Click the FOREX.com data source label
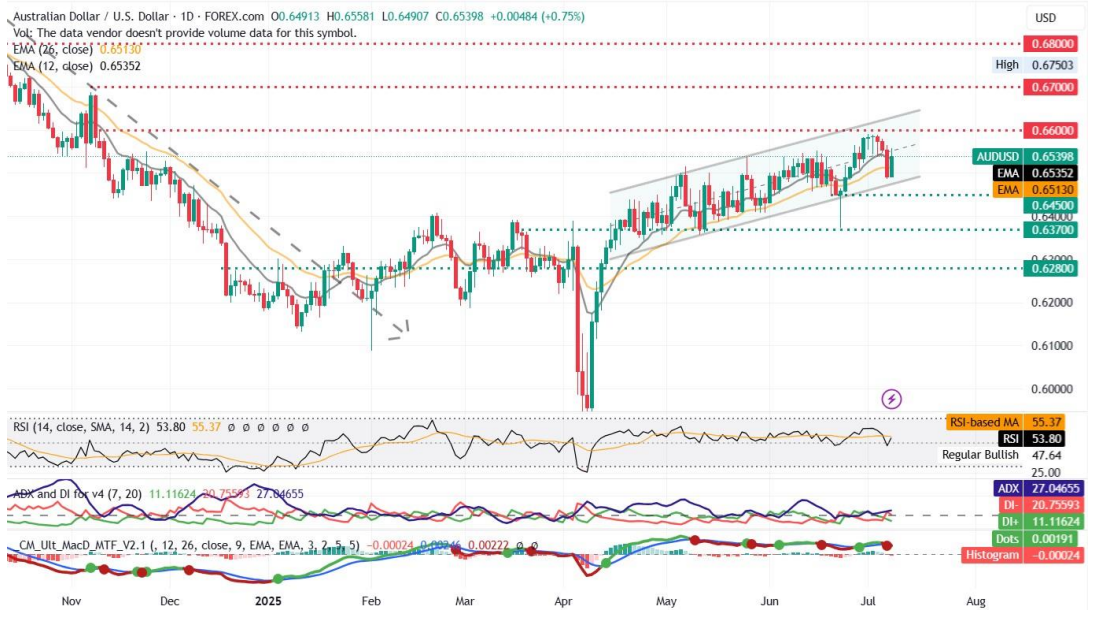Image resolution: width=1097 pixels, height=622 pixels. coord(234,16)
